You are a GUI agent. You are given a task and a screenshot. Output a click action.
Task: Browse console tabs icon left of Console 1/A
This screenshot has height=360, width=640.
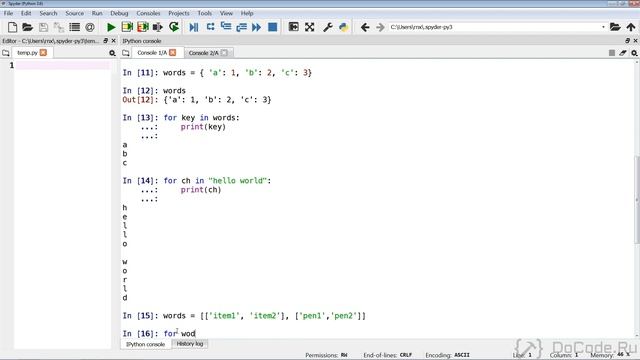pos(126,53)
